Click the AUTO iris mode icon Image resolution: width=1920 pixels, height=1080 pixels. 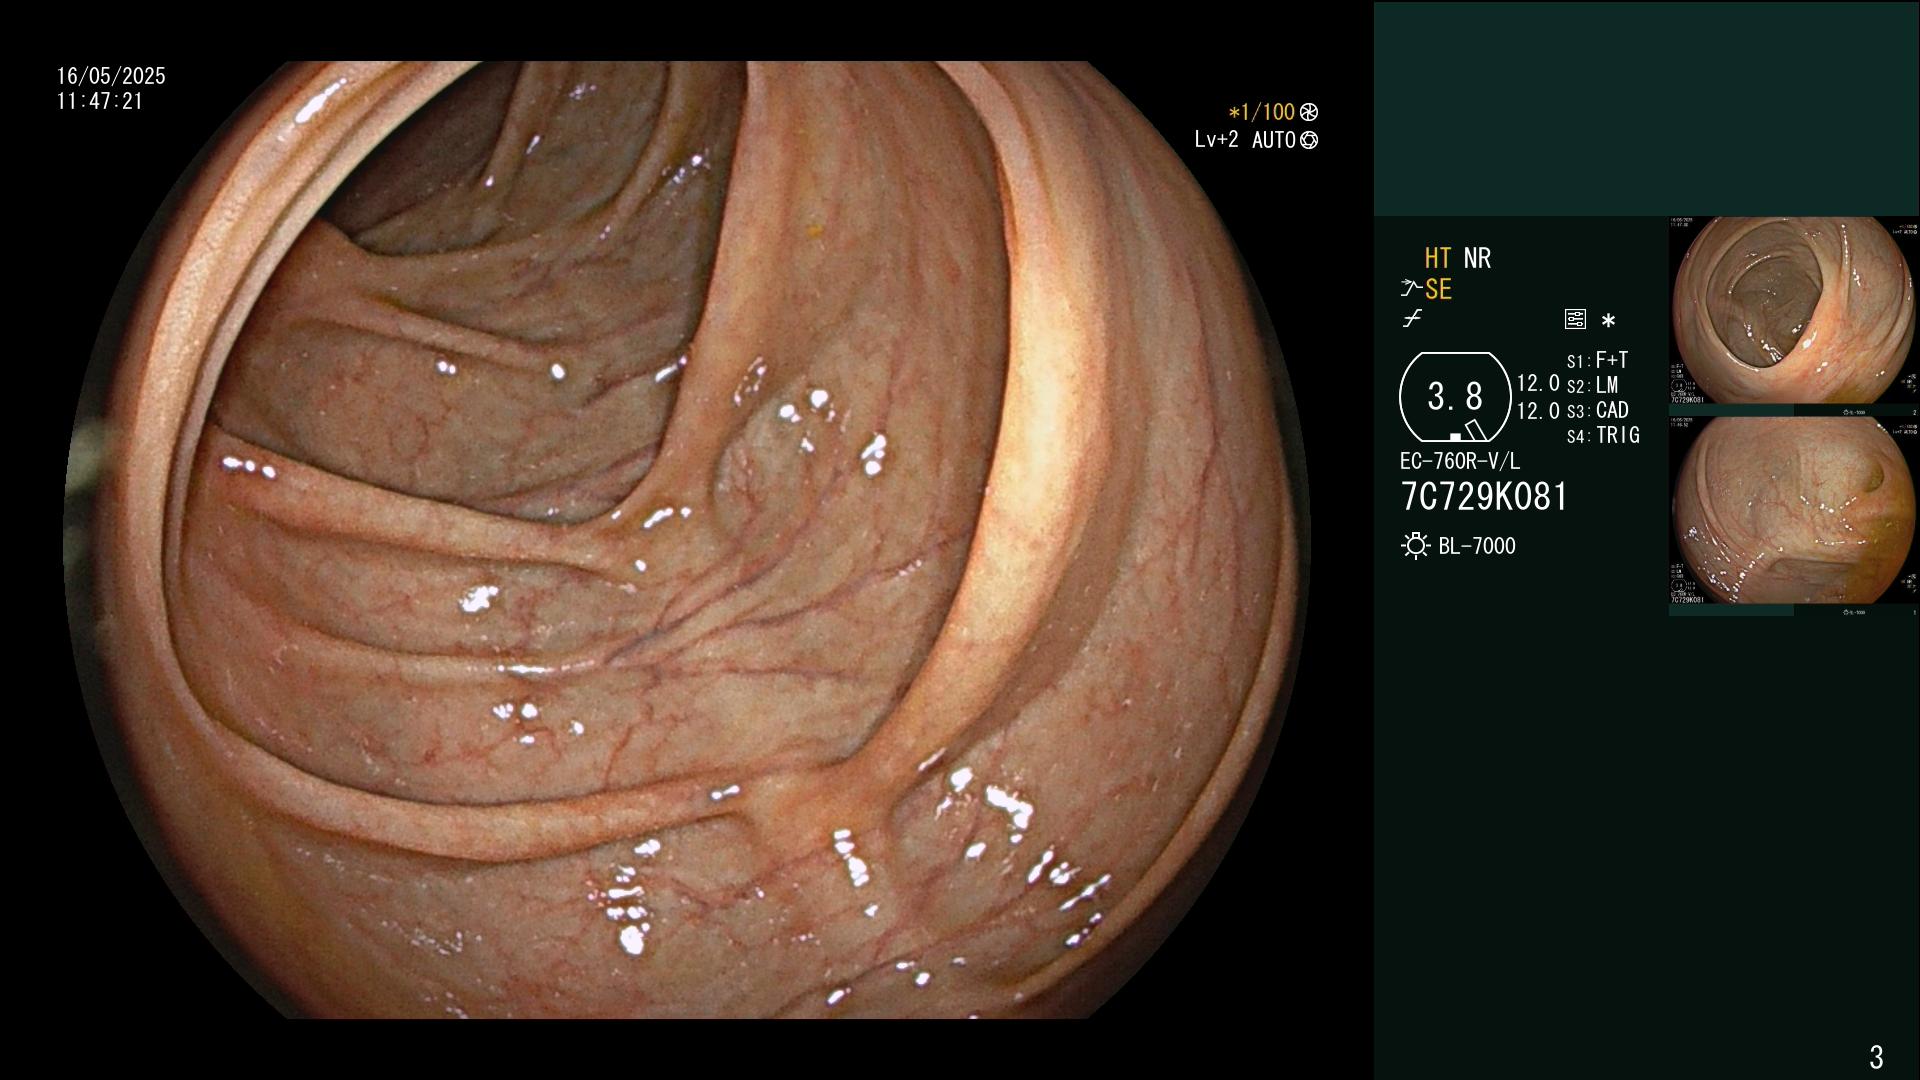pos(1309,141)
